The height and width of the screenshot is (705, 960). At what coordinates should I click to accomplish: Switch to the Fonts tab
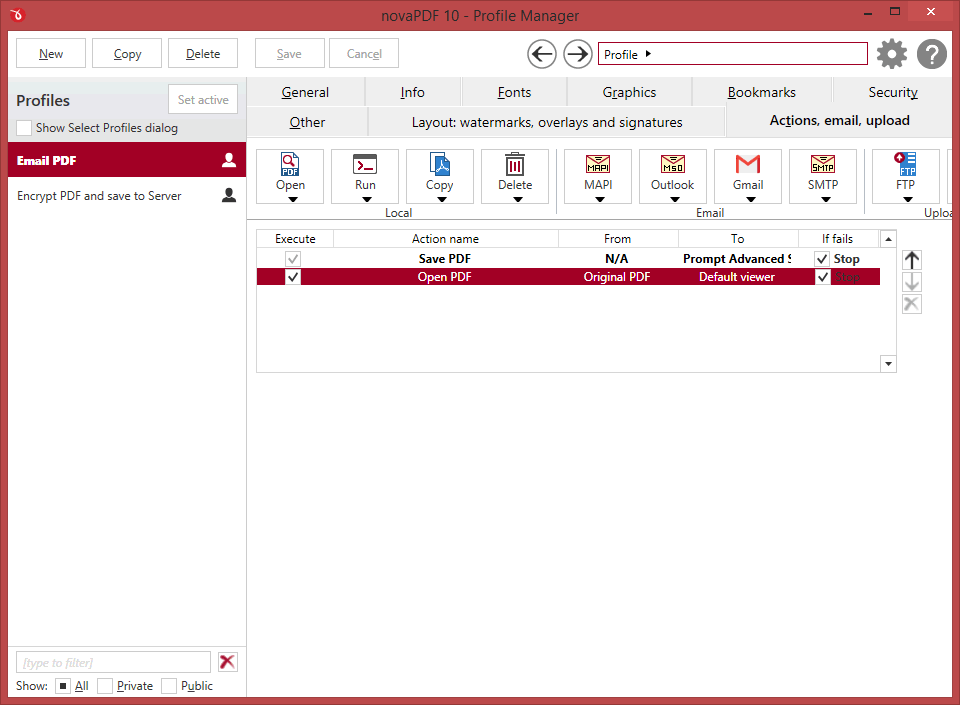coord(514,92)
